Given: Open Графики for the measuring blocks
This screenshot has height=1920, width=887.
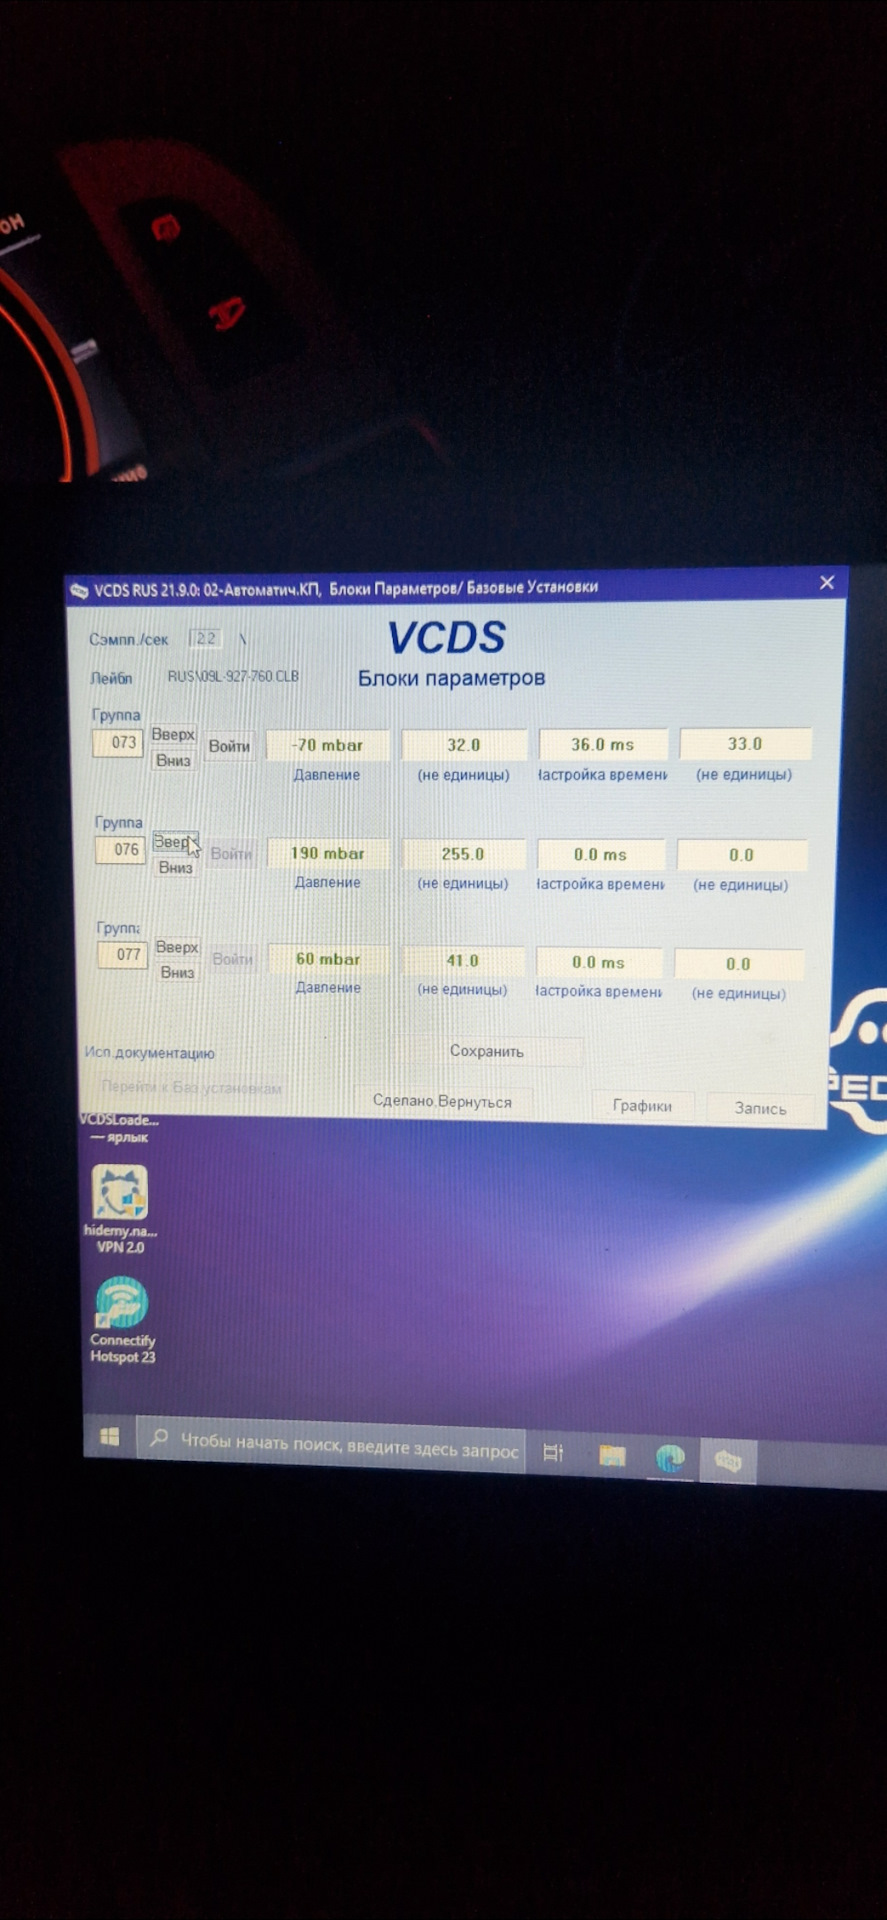Looking at the screenshot, I should [642, 1105].
